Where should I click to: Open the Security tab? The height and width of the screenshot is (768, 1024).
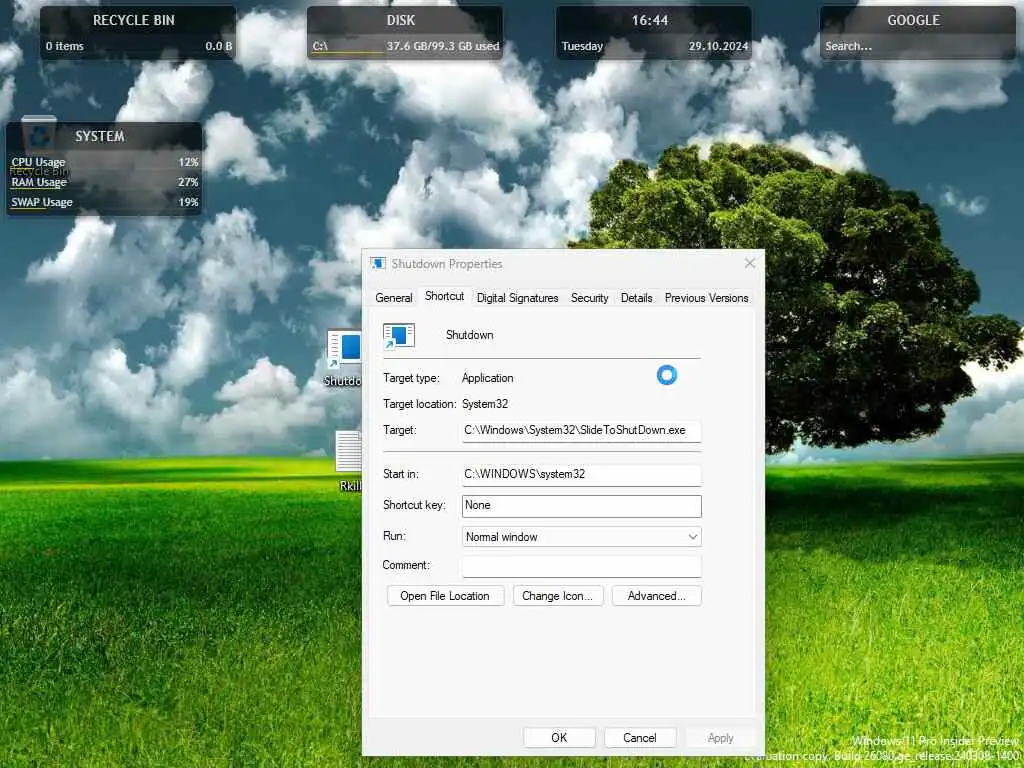click(589, 298)
